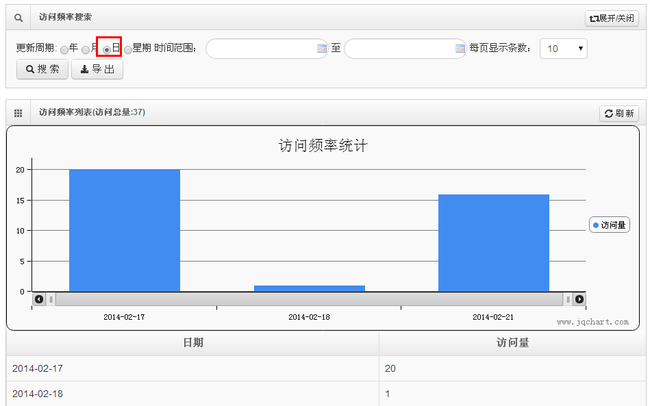The width and height of the screenshot is (650, 406).
Task: Click the chart title 访问频率统计
Action: [x=323, y=146]
